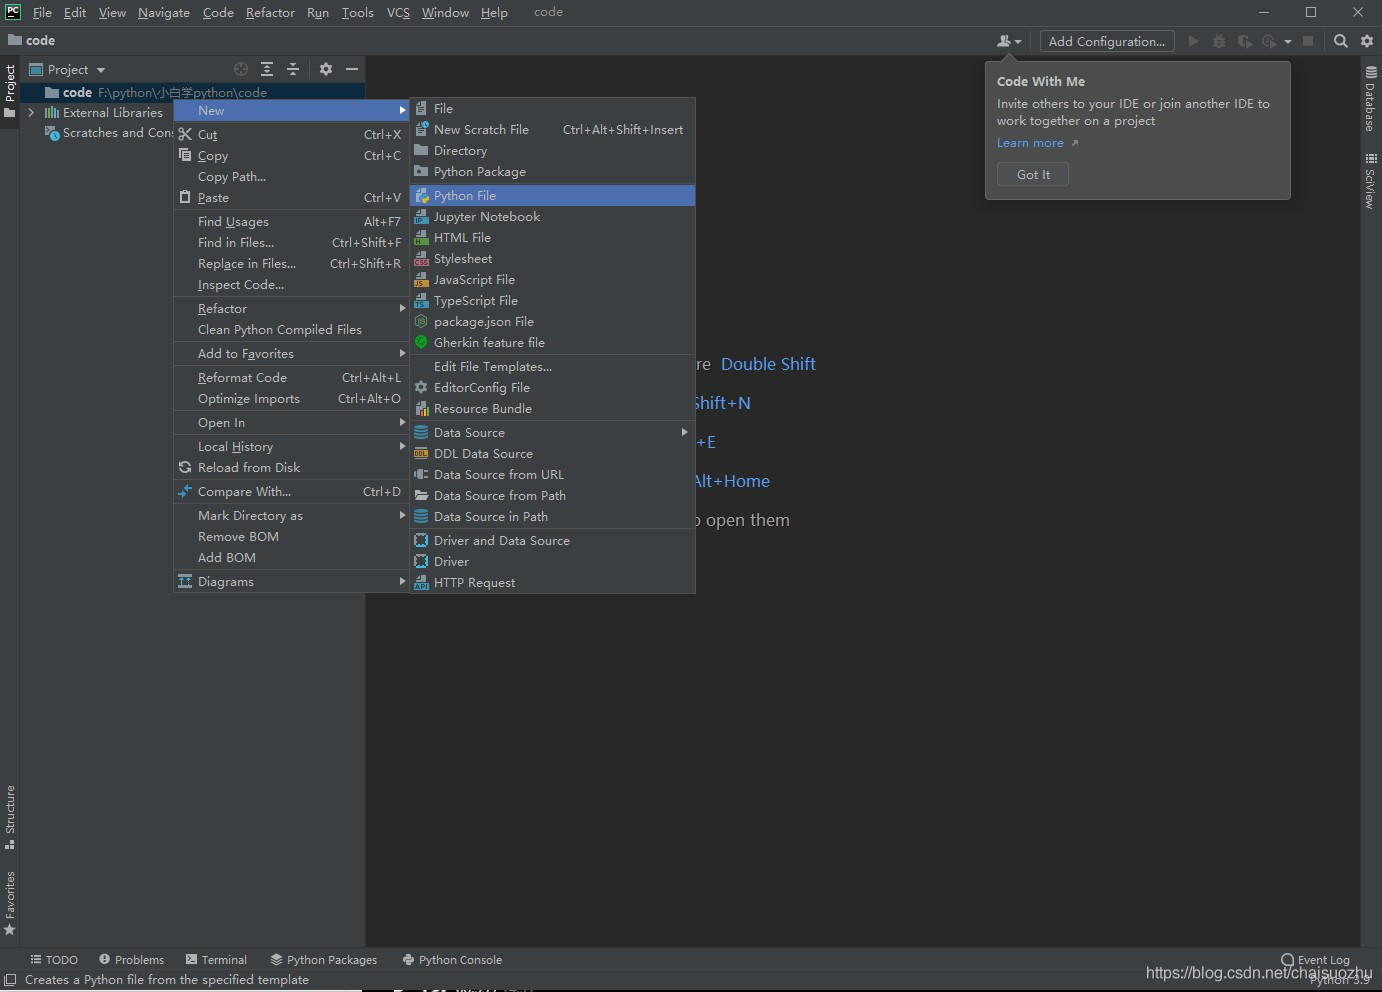The image size is (1382, 992).
Task: Open the Terminal tool window
Action: pyautogui.click(x=216, y=960)
